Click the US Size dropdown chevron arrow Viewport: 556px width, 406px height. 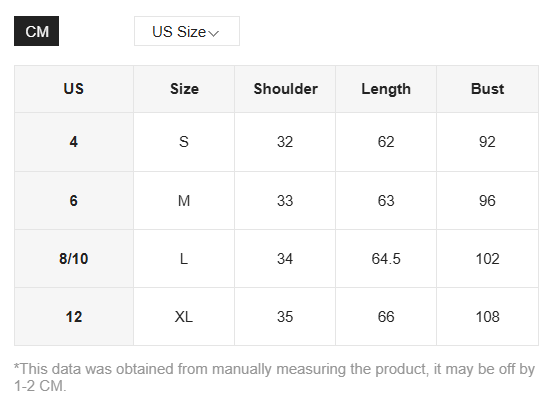point(214,33)
